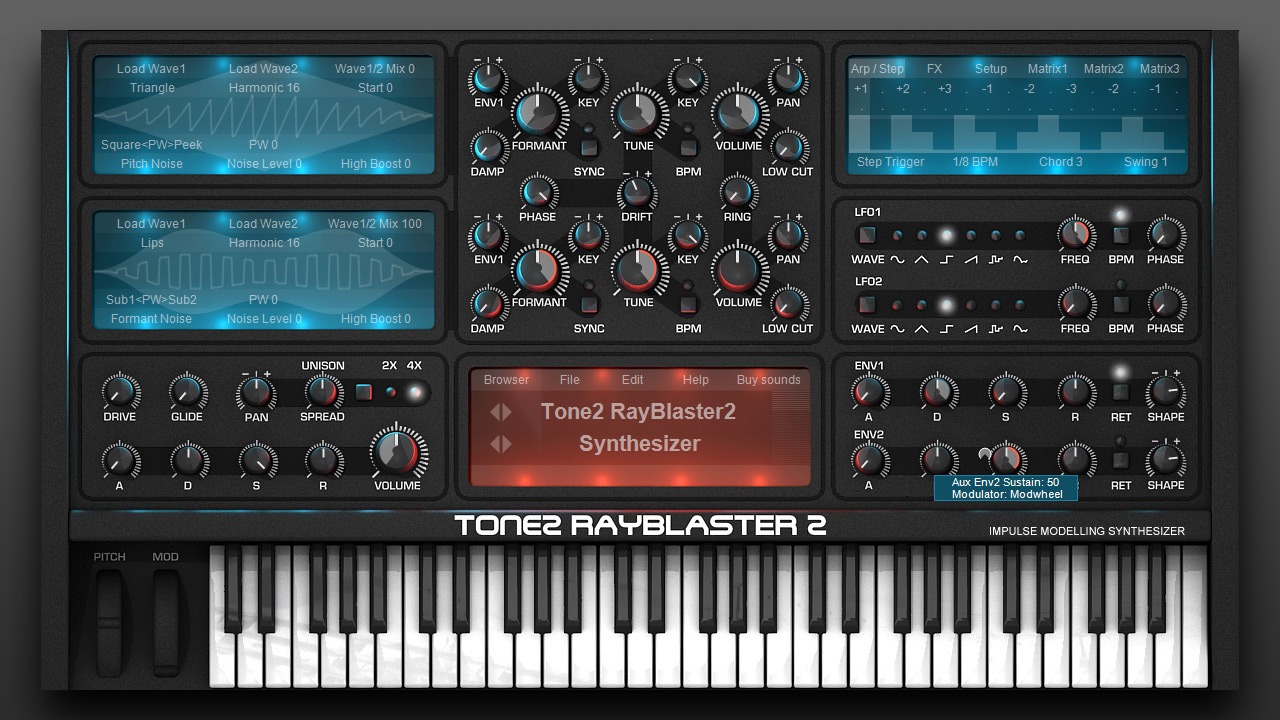The image size is (1280, 720).
Task: Open the 'Pitch Noise' selector
Action: pos(152,164)
